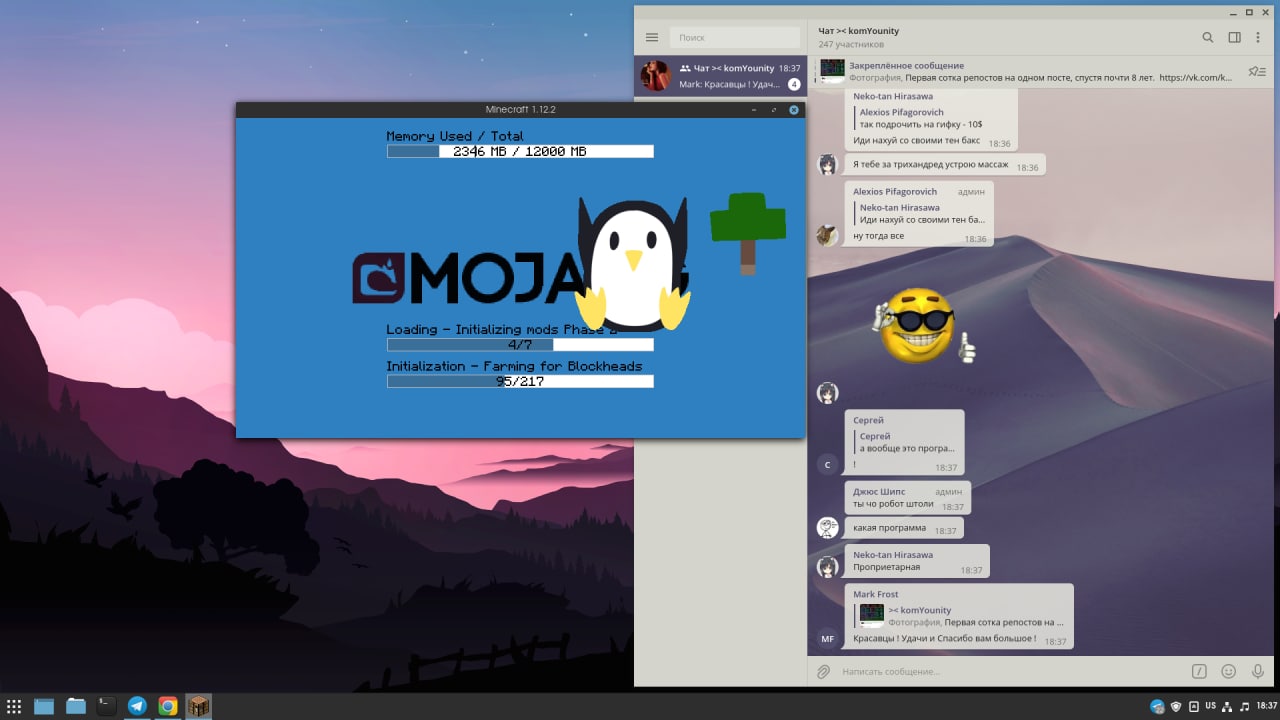This screenshot has height=720, width=1280.
Task: Click taskbar clock showing 18:37
Action: [1266, 706]
